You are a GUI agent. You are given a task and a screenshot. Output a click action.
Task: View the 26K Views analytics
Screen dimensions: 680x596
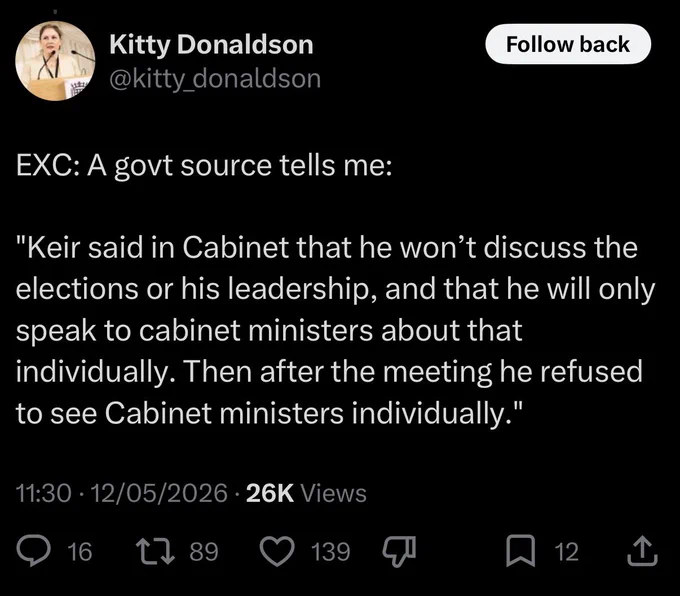306,494
